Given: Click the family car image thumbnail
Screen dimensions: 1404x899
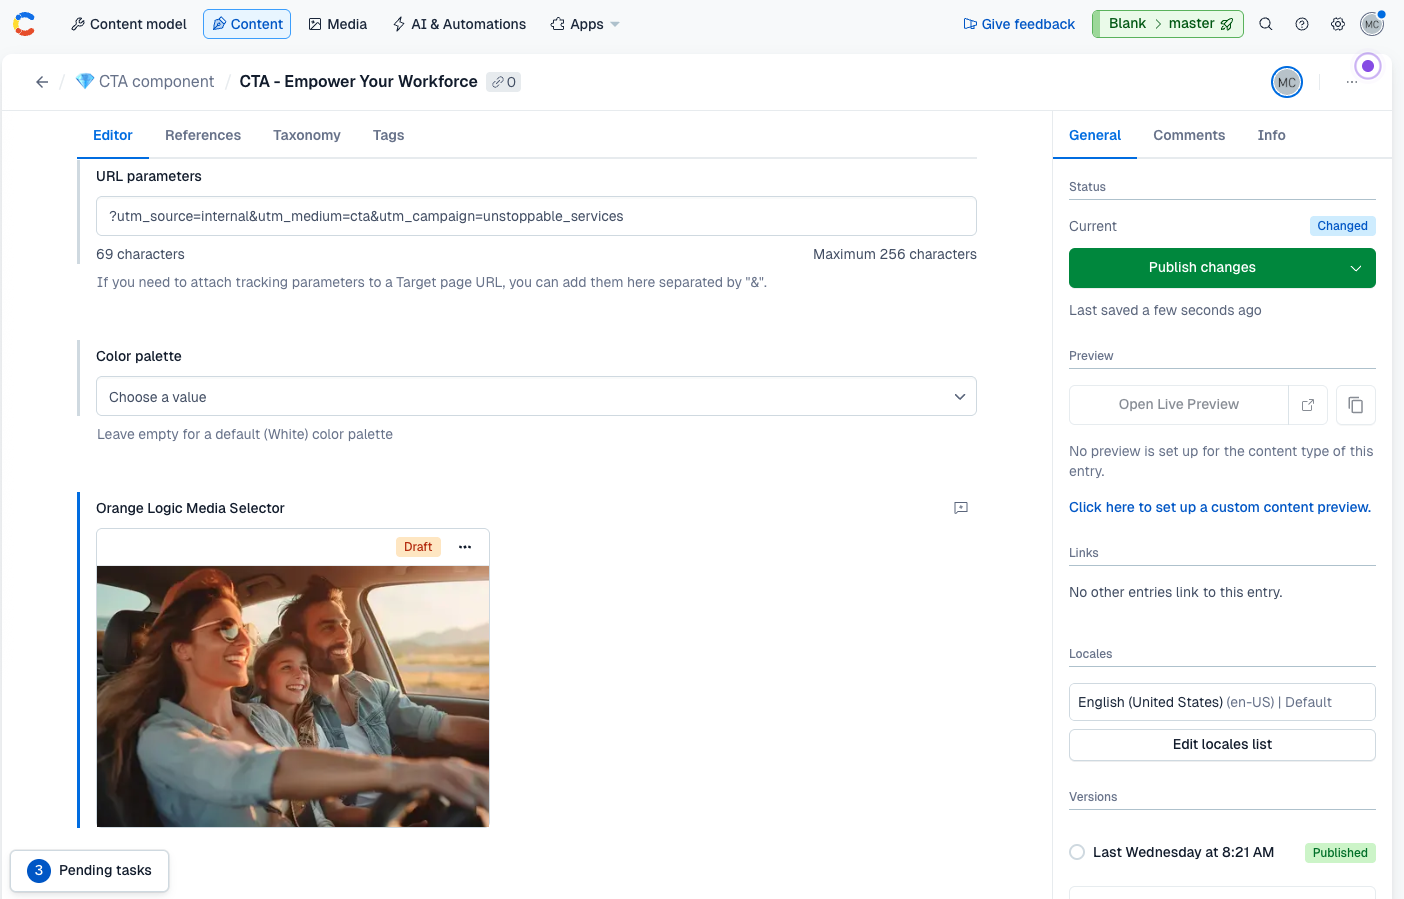Looking at the screenshot, I should [x=293, y=696].
